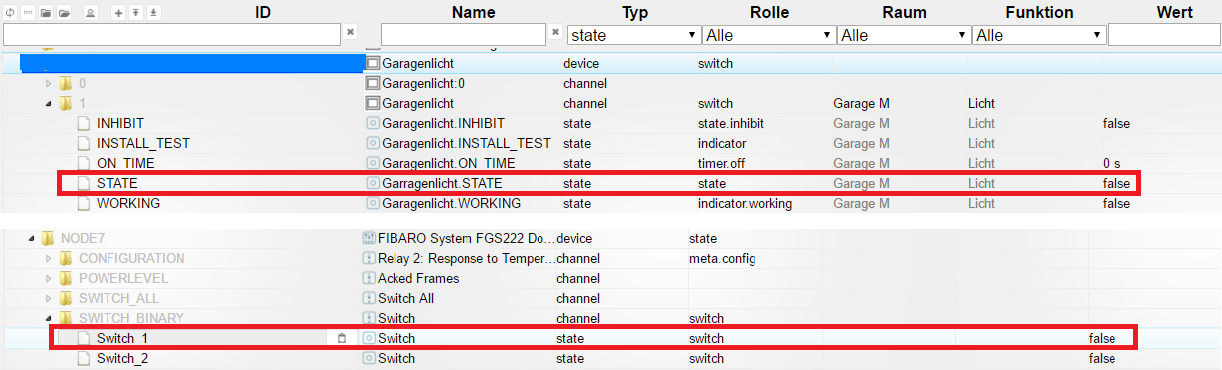1222x370 pixels.
Task: Click the state icon beside Garagenlicht.INHIBIT
Action: point(373,123)
